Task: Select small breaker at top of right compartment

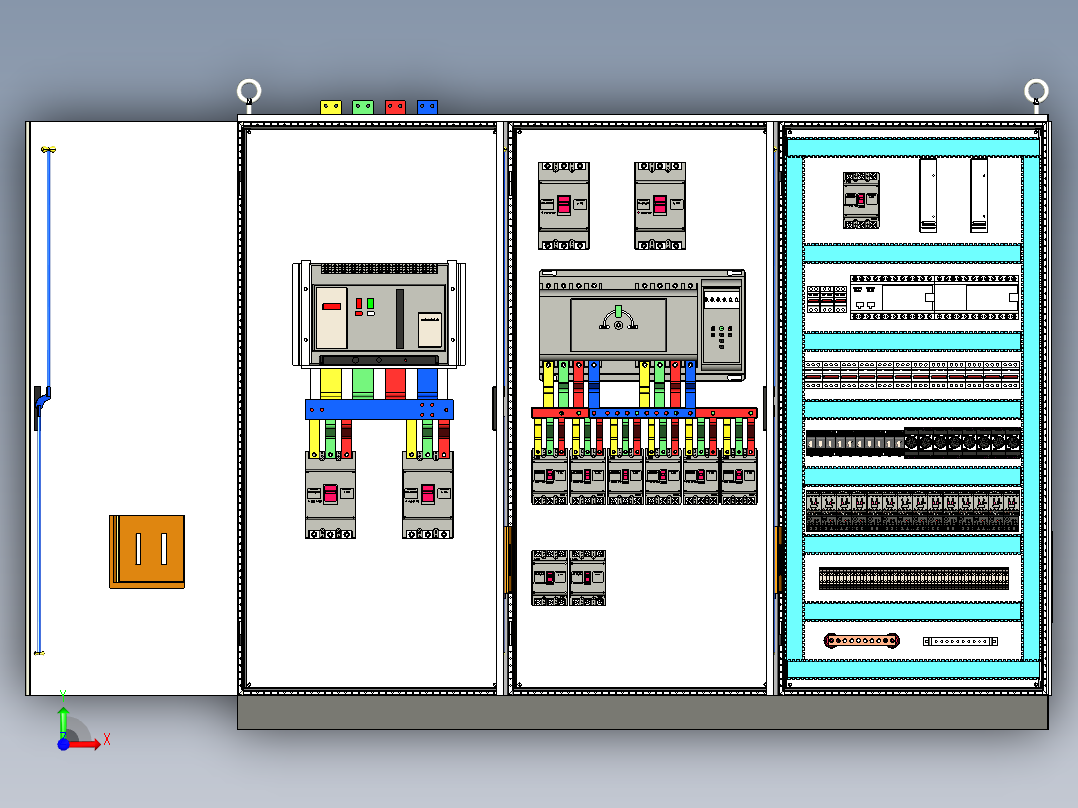Action: coord(861,200)
